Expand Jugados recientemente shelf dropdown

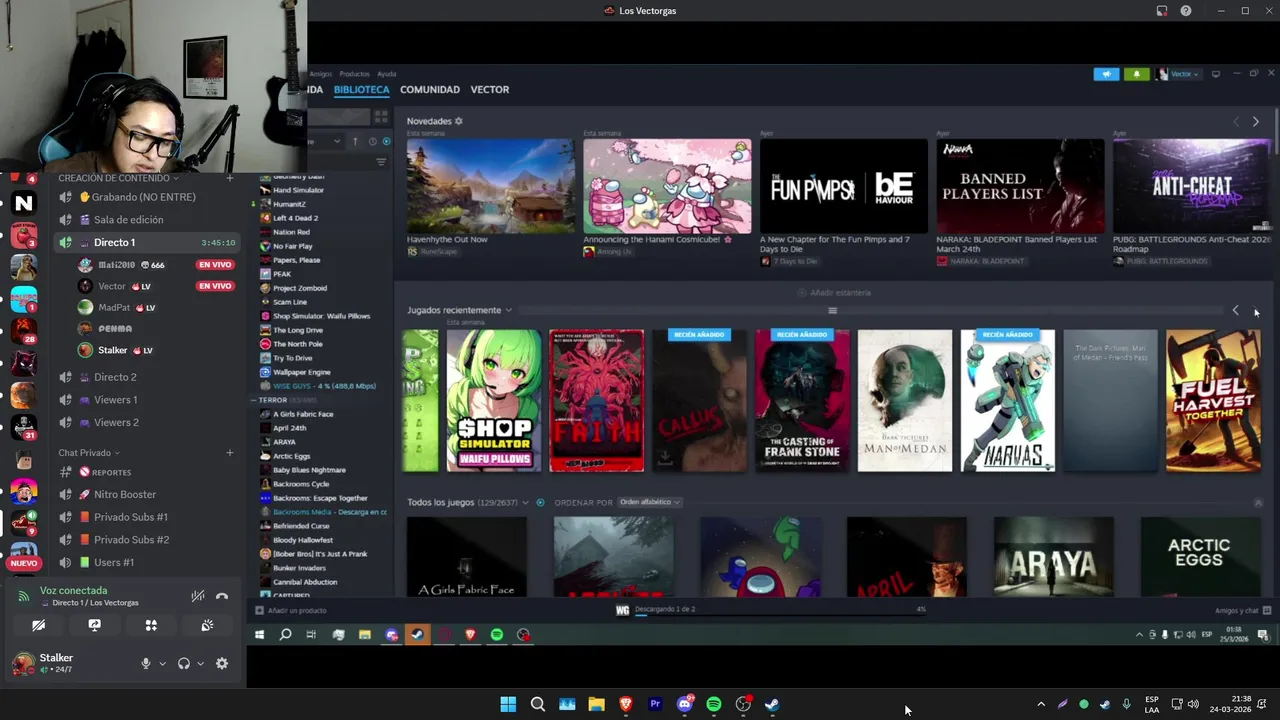508,310
